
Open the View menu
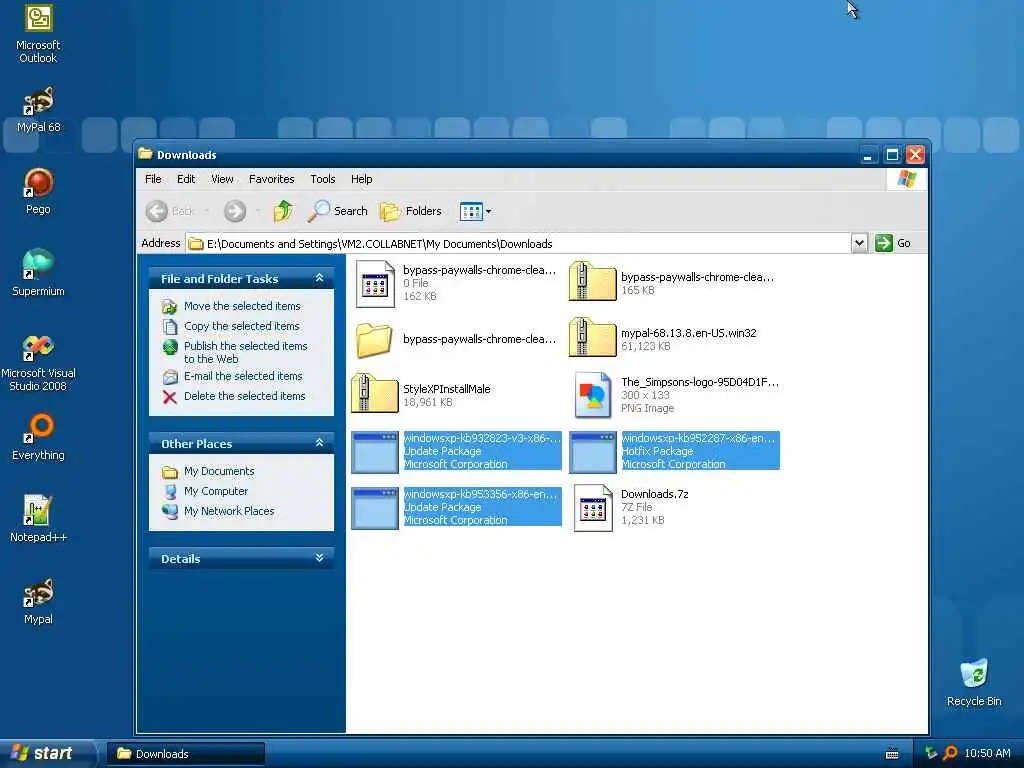point(222,179)
